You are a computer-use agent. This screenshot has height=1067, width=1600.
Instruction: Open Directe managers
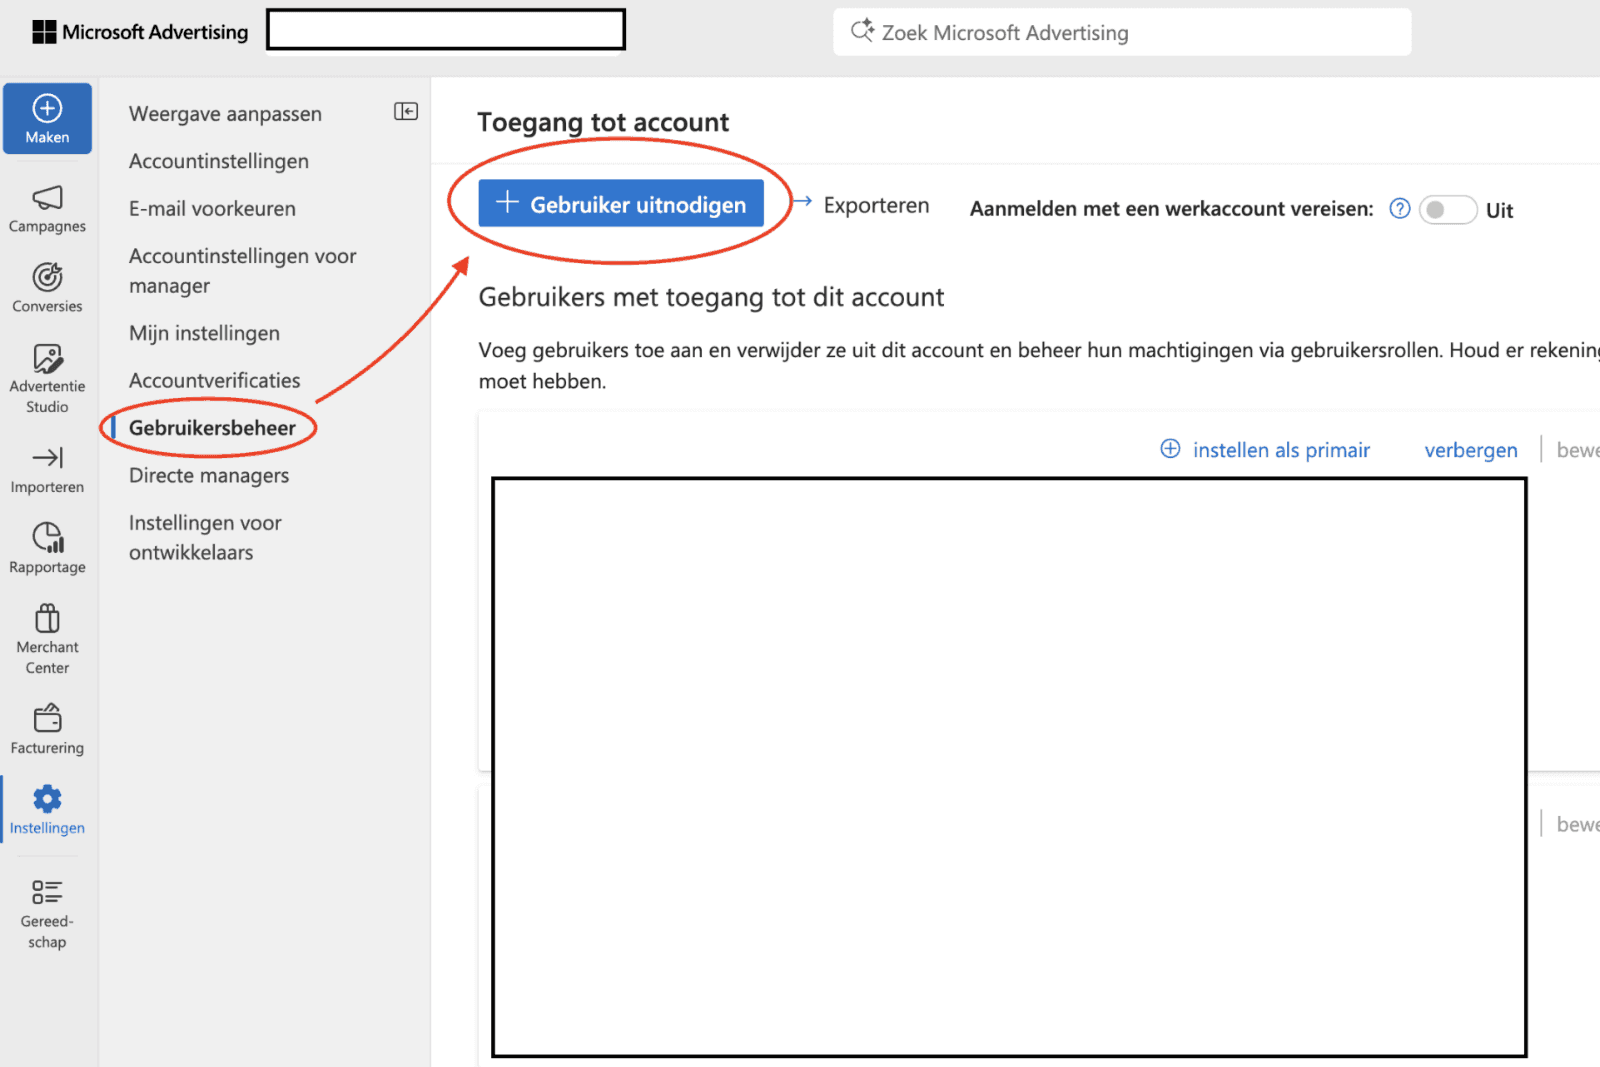coord(209,476)
